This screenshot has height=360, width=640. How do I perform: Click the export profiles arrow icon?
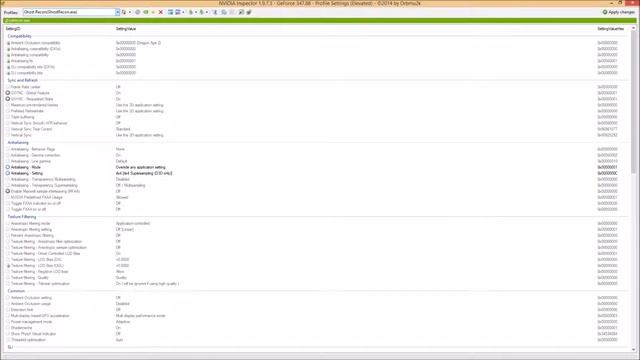click(191, 12)
